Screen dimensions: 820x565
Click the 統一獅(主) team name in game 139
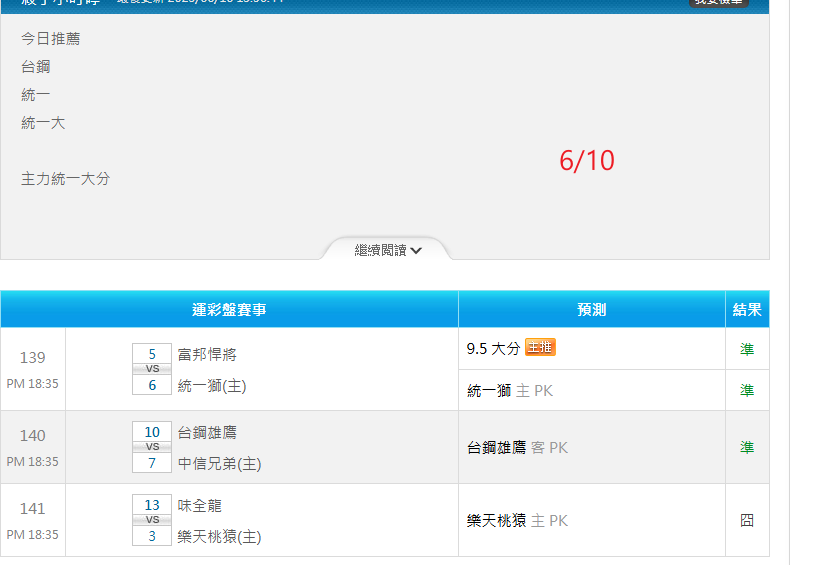pos(212,386)
